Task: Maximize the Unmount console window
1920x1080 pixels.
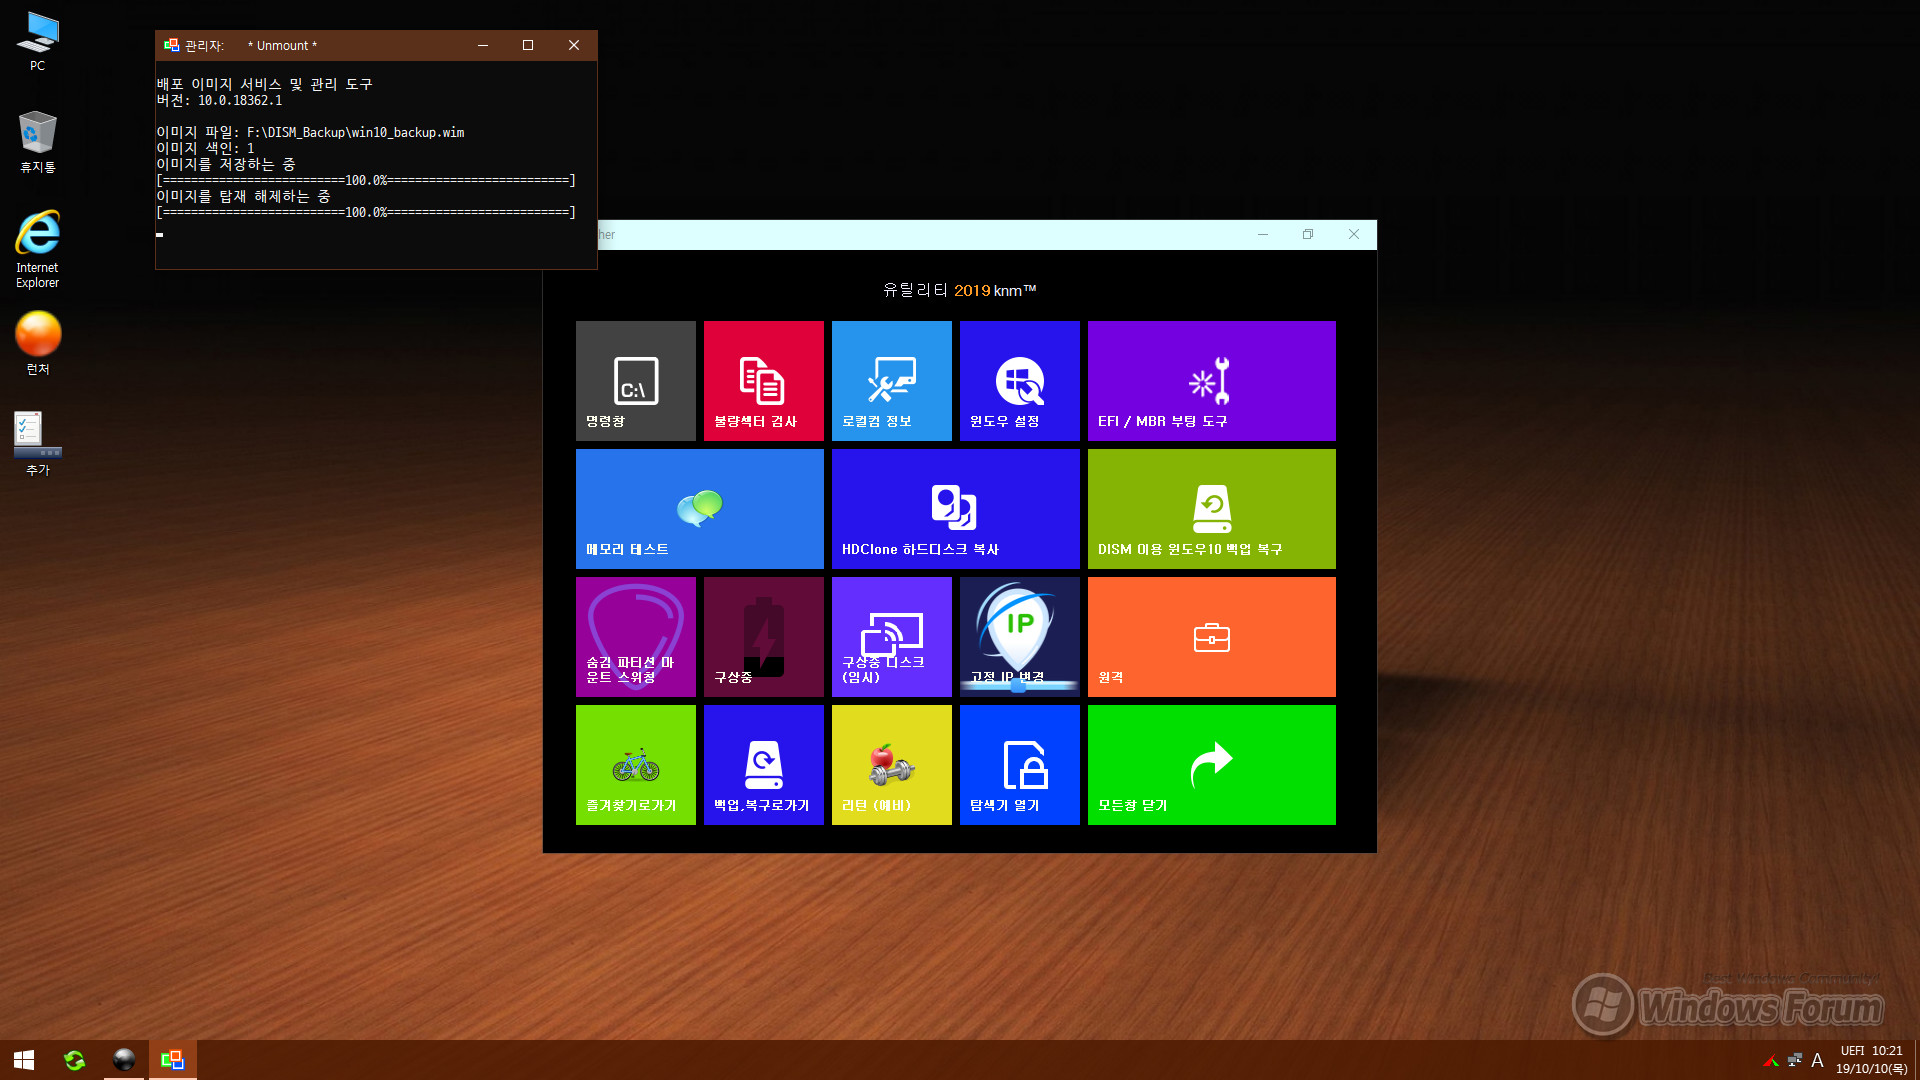Action: tap(528, 45)
